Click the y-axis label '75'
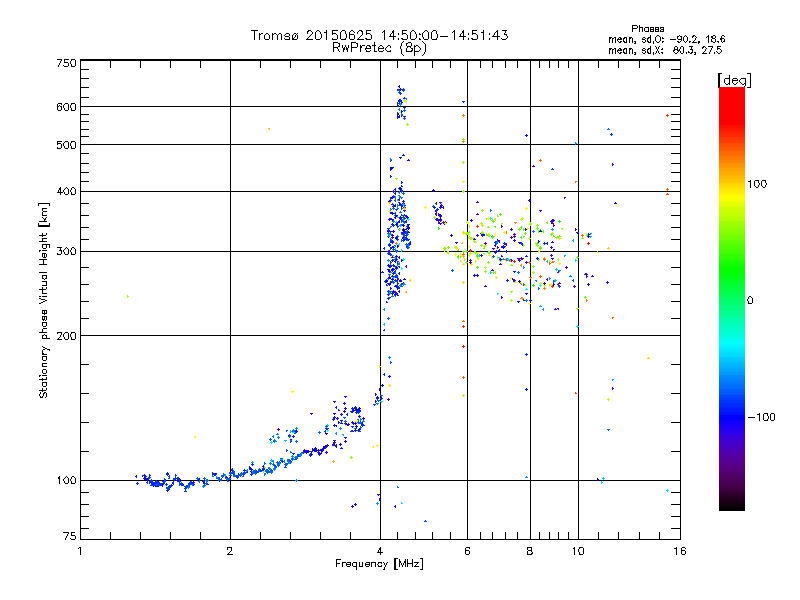This screenshot has height=600, width=800. coord(70,536)
